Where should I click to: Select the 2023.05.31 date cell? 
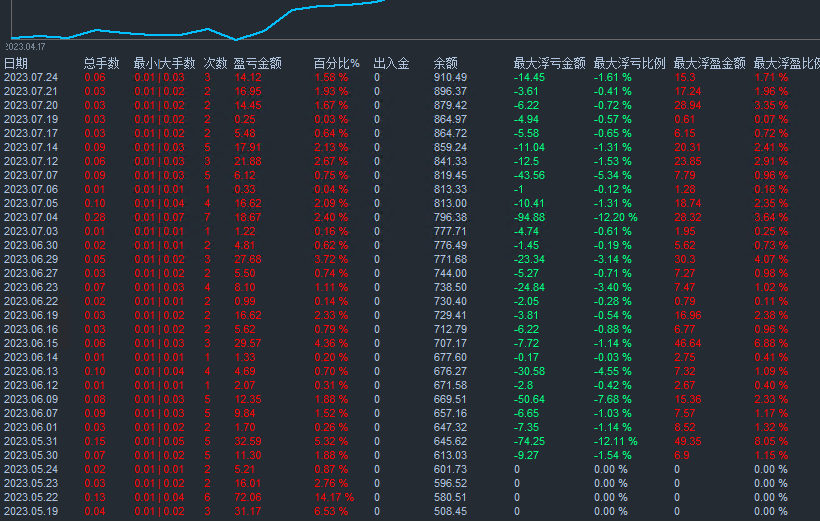click(31, 441)
